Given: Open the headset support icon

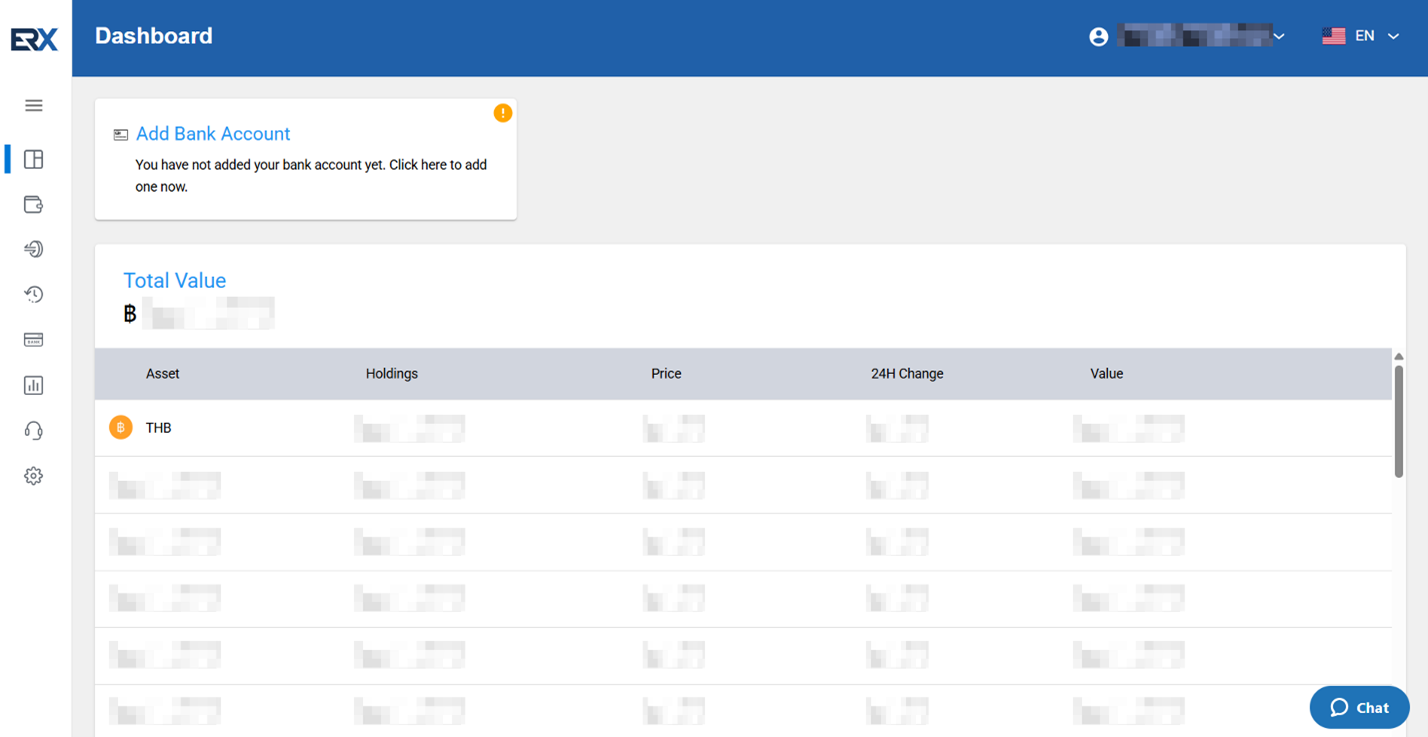Looking at the screenshot, I should (34, 430).
